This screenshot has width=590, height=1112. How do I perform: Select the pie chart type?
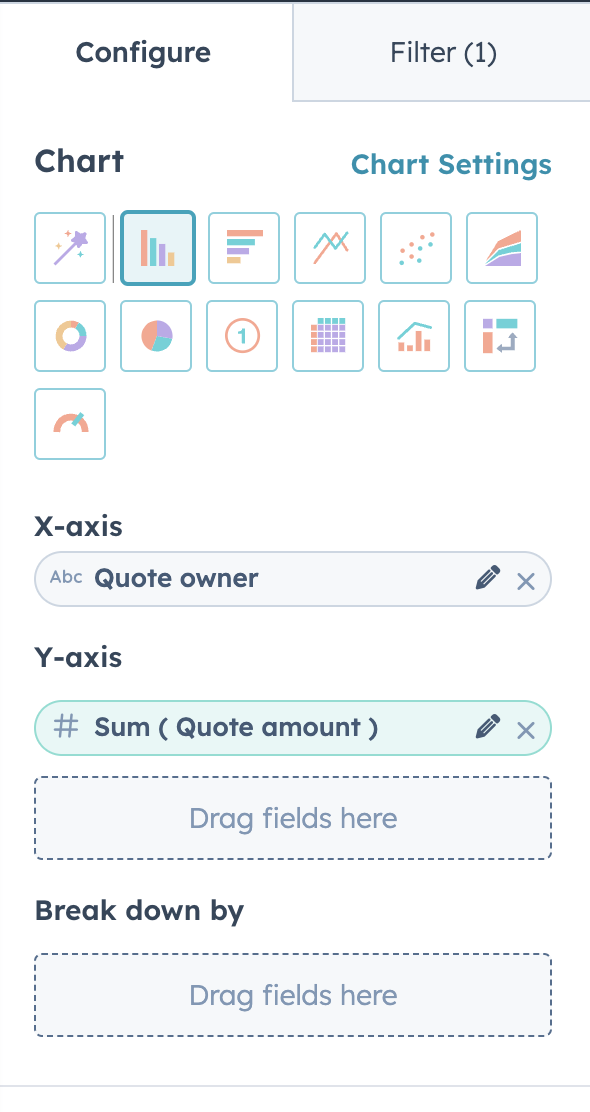click(155, 336)
